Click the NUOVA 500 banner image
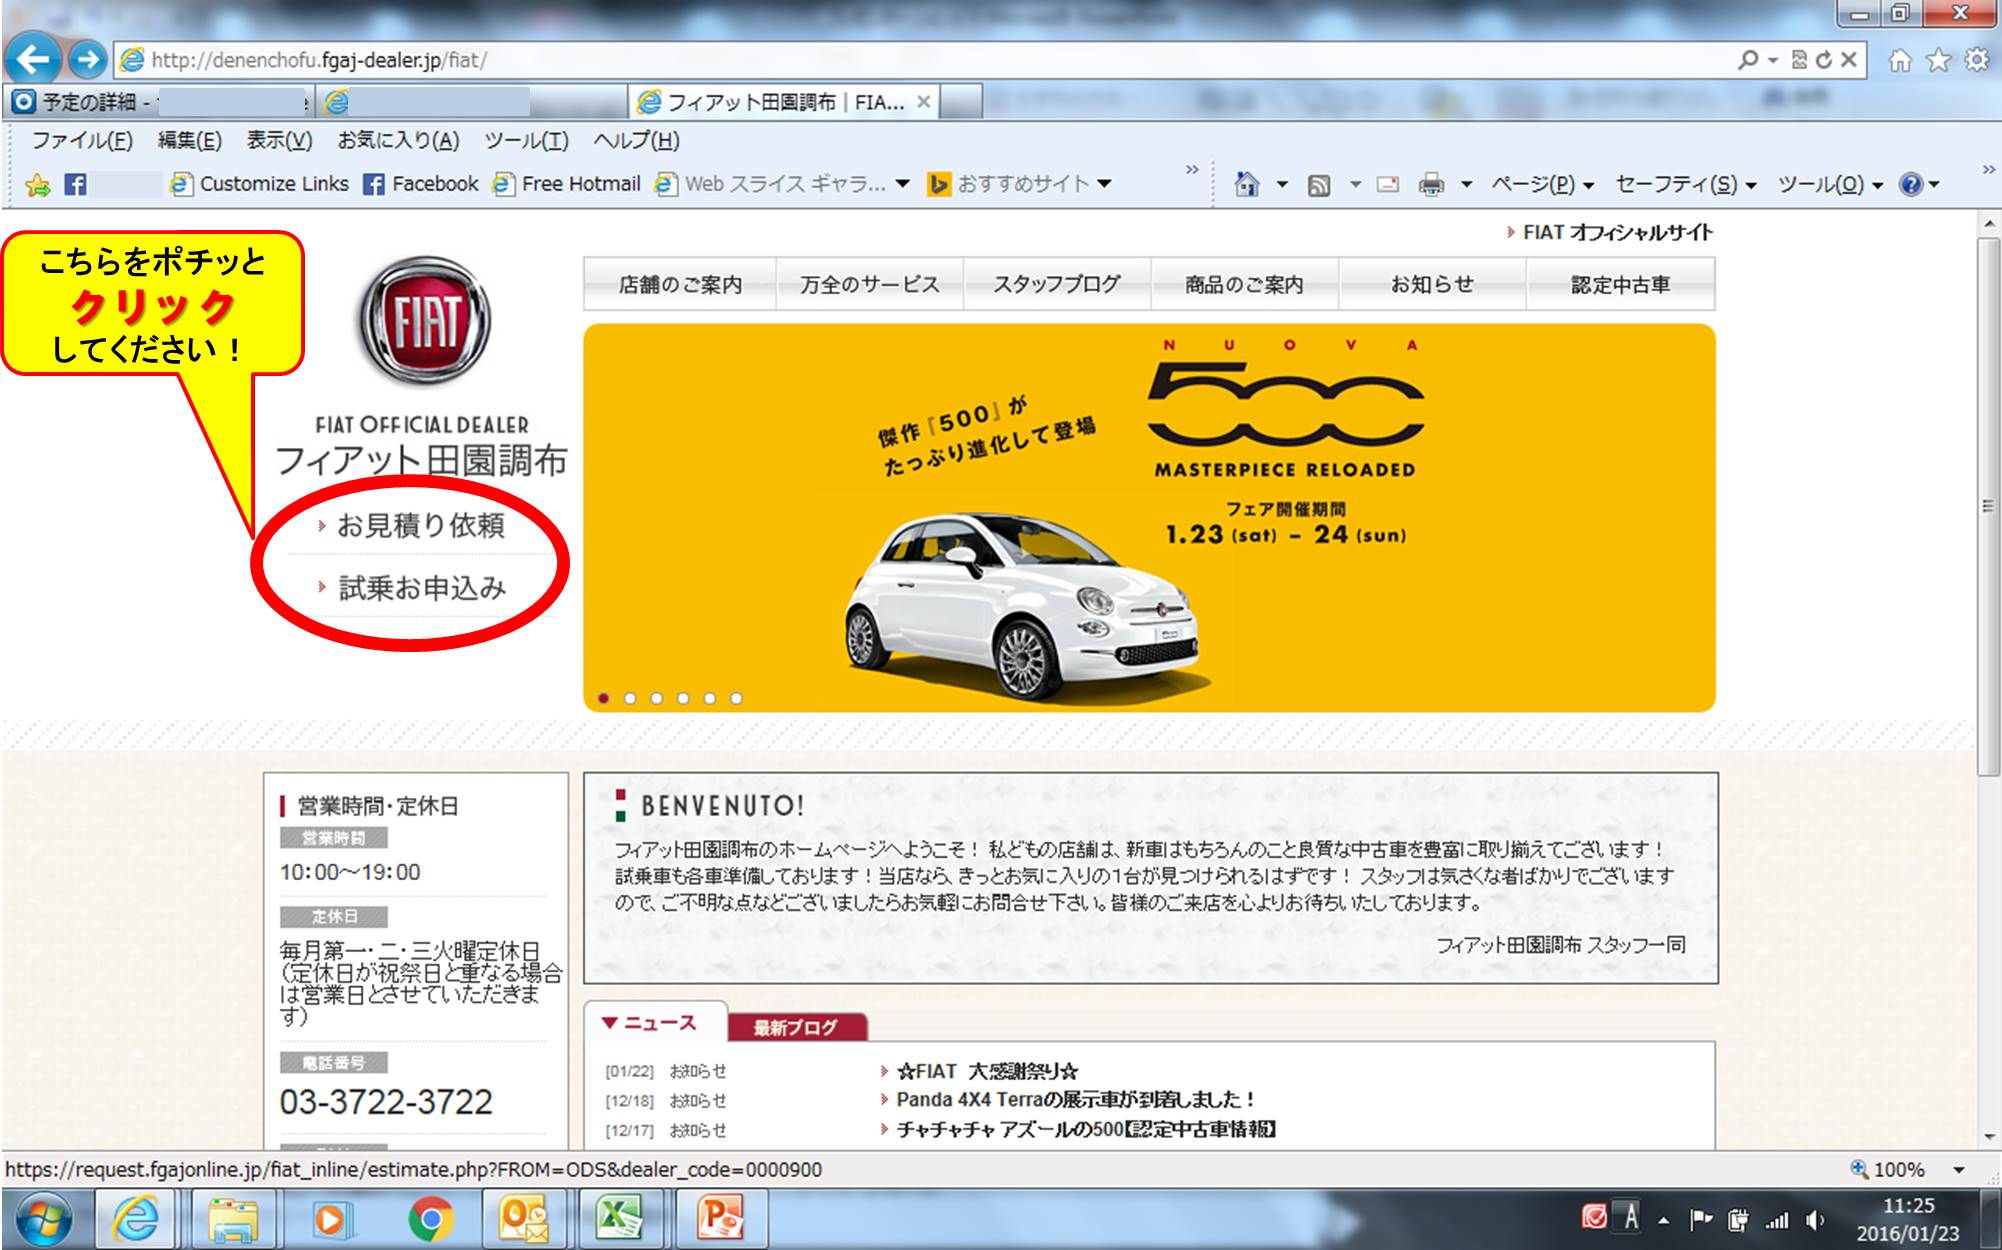This screenshot has width=2002, height=1250. (x=1149, y=517)
